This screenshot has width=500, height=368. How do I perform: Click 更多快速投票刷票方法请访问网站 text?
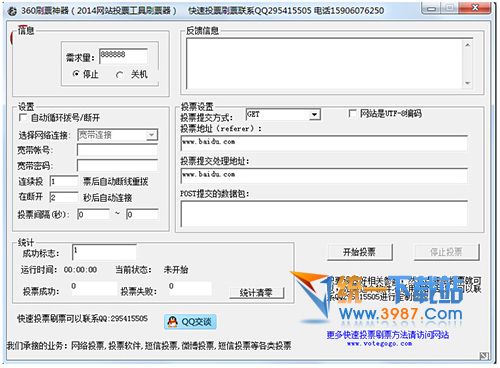(x=388, y=334)
